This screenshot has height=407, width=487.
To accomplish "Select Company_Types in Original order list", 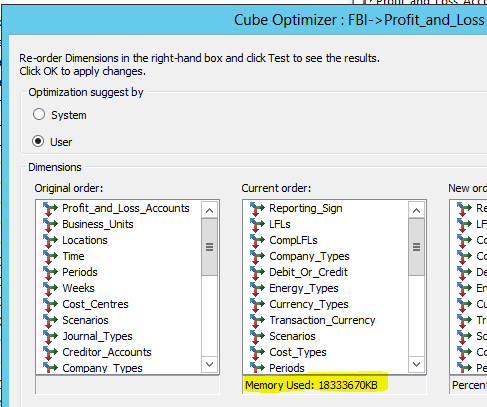I will point(102,368).
